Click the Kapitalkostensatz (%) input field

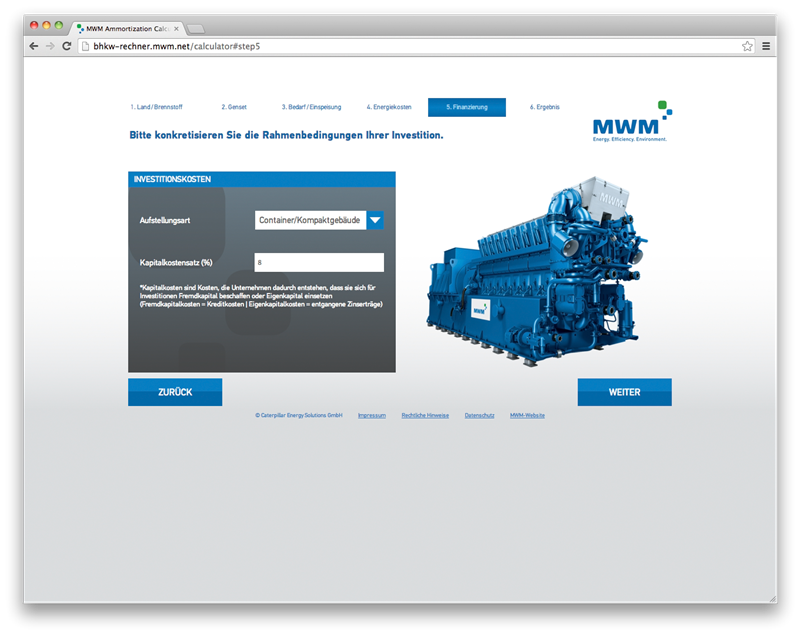tap(319, 262)
